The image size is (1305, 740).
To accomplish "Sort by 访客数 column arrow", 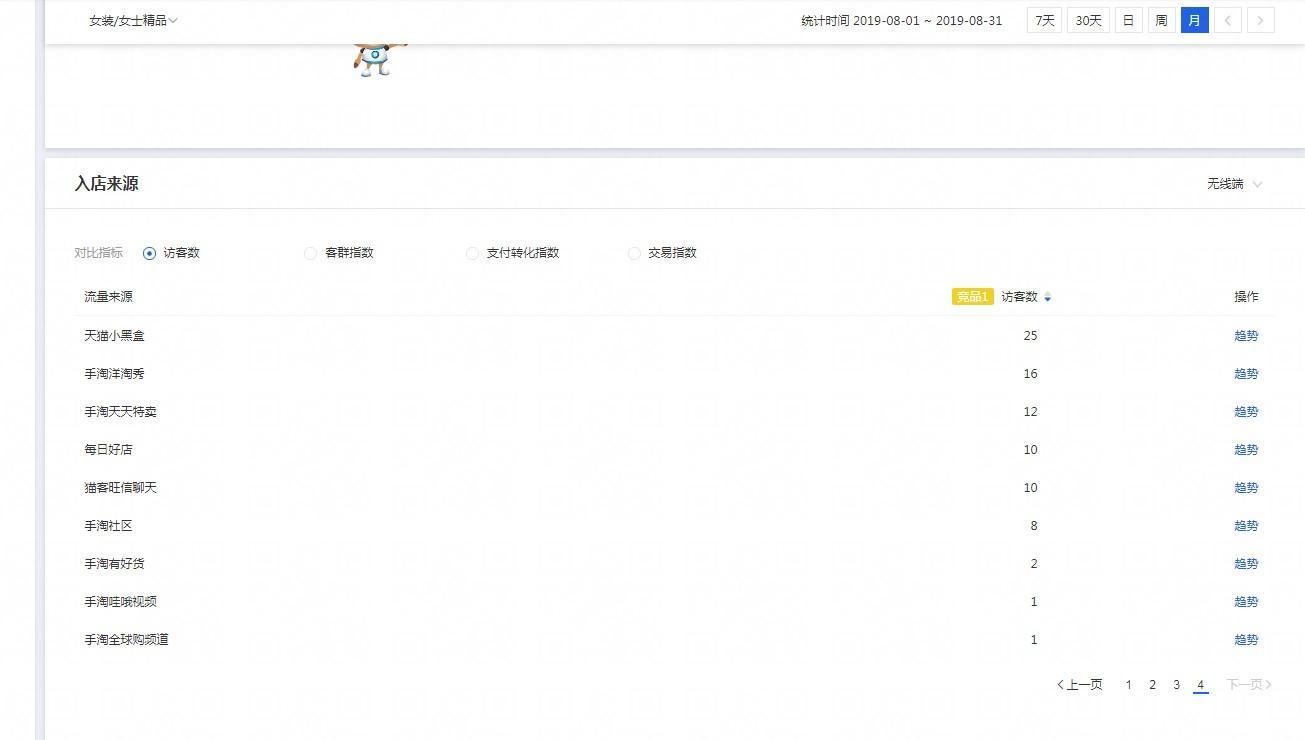I will tap(1047, 297).
